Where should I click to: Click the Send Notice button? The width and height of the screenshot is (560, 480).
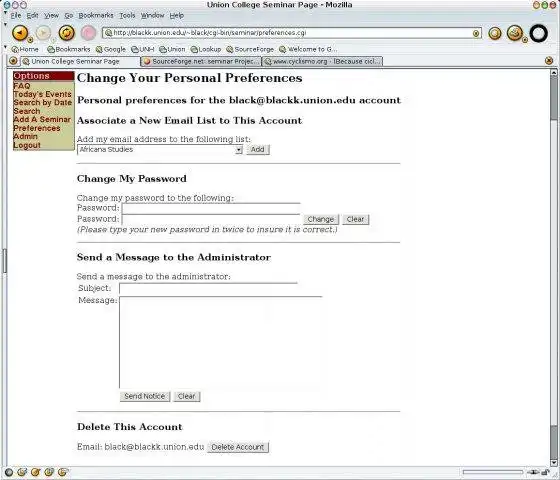pos(145,396)
